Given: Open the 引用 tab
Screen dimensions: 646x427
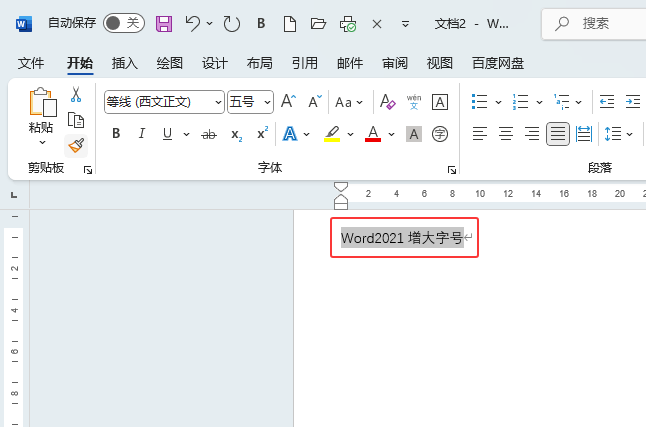Looking at the screenshot, I should tap(305, 63).
